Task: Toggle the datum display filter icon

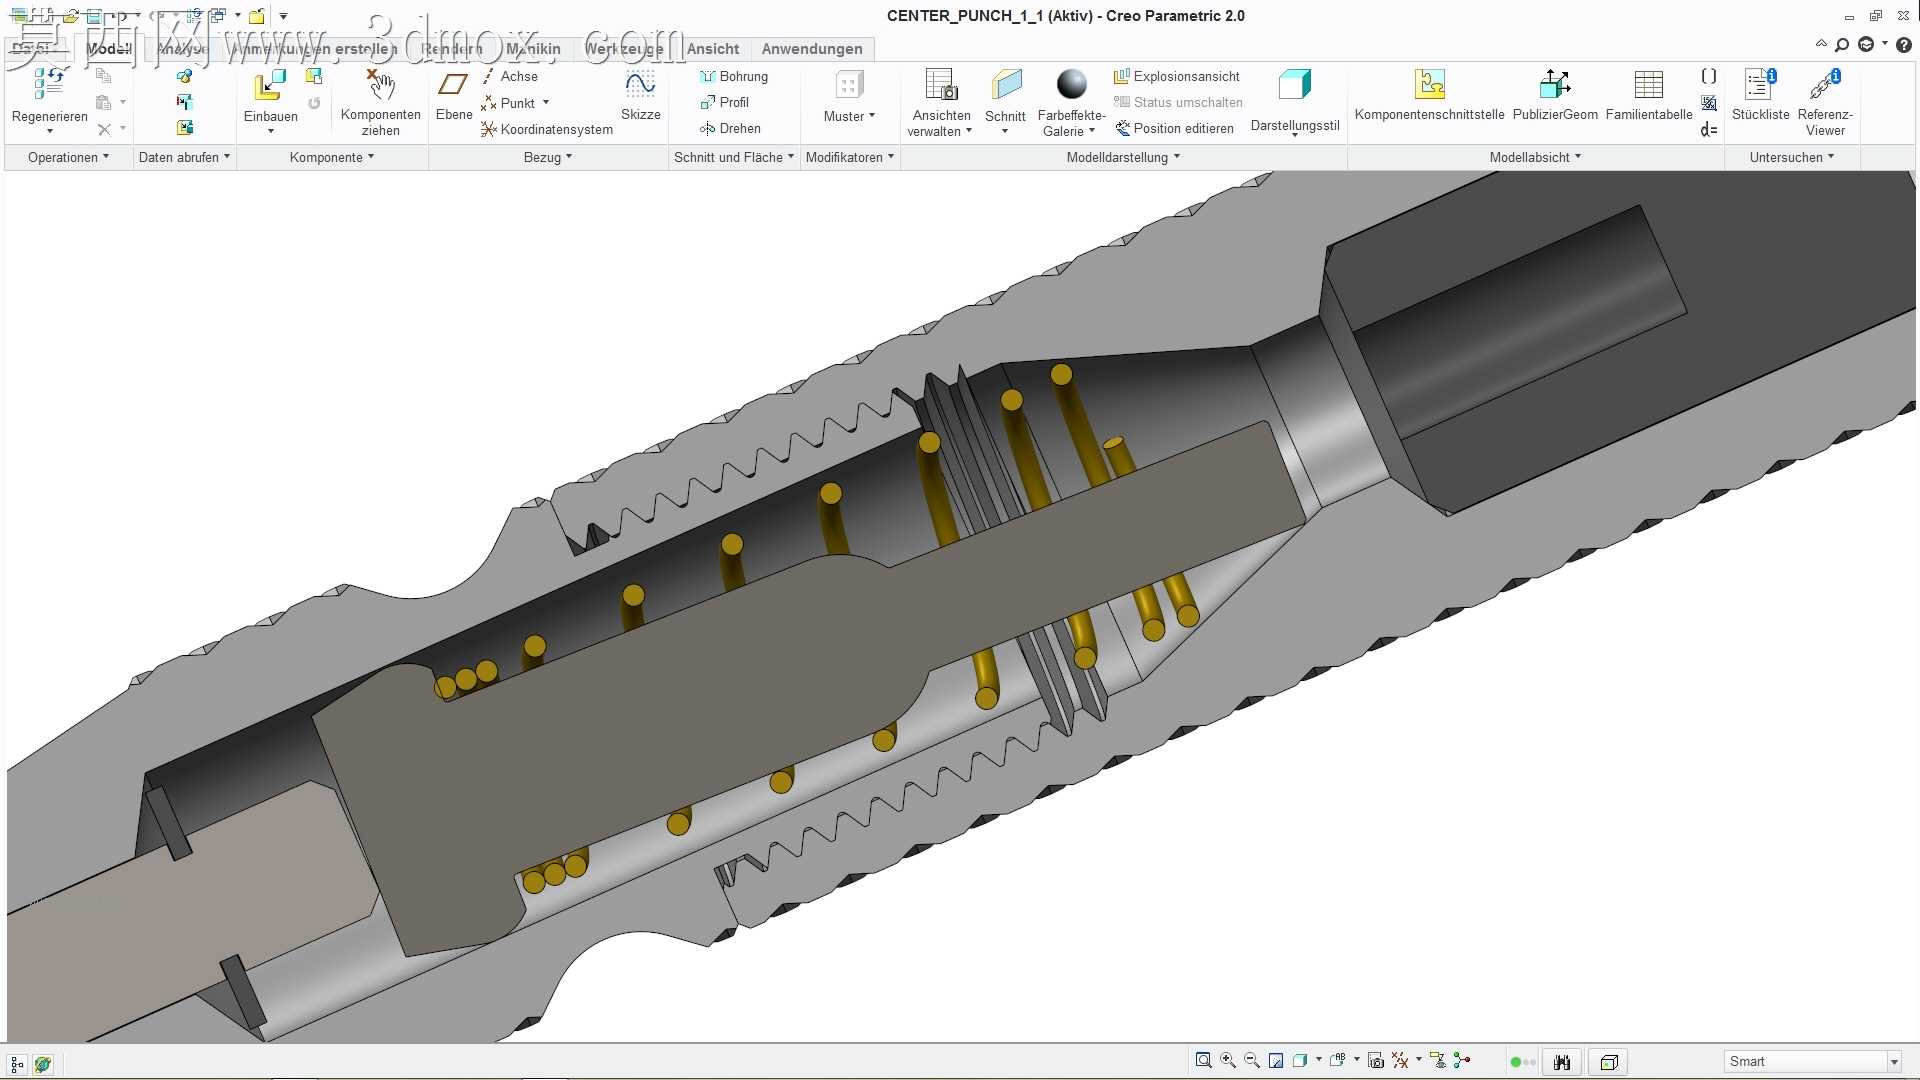Action: pyautogui.click(x=1400, y=1060)
